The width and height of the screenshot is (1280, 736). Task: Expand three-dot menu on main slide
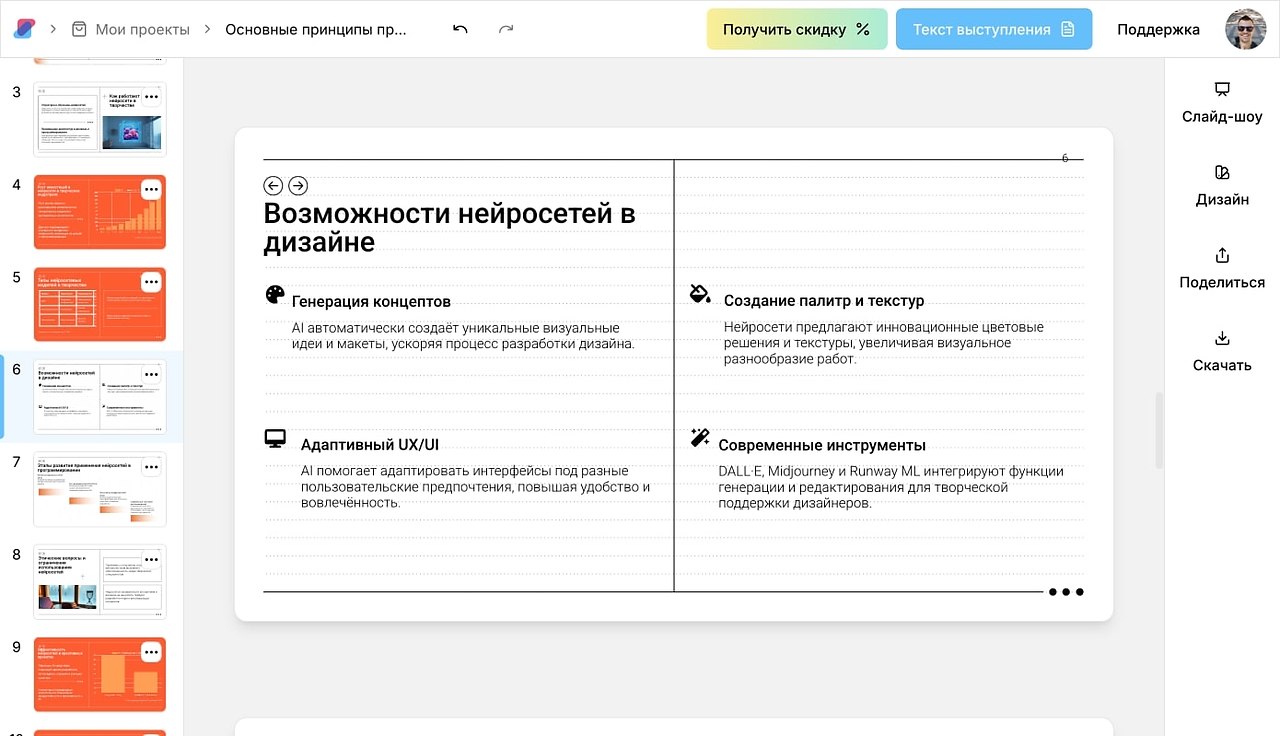click(1065, 592)
